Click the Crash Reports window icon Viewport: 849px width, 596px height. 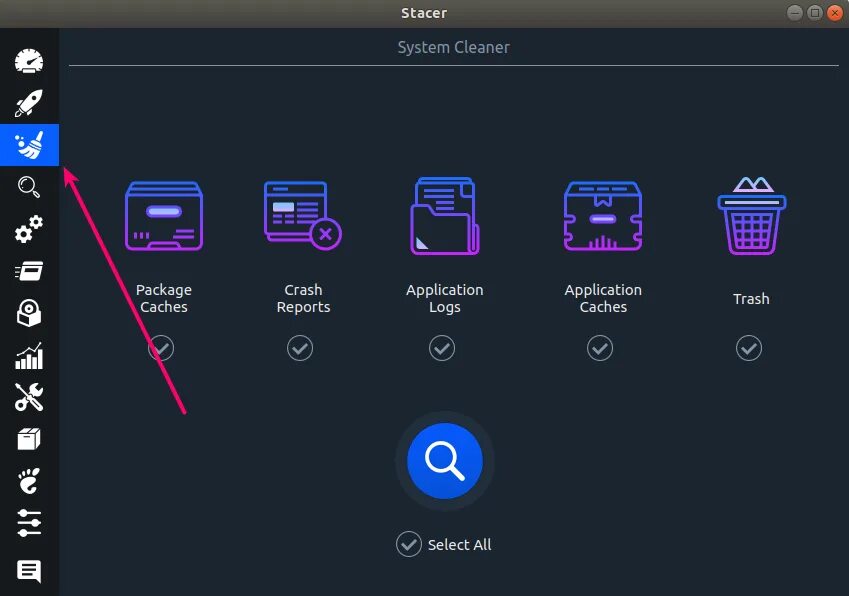pyautogui.click(x=303, y=215)
